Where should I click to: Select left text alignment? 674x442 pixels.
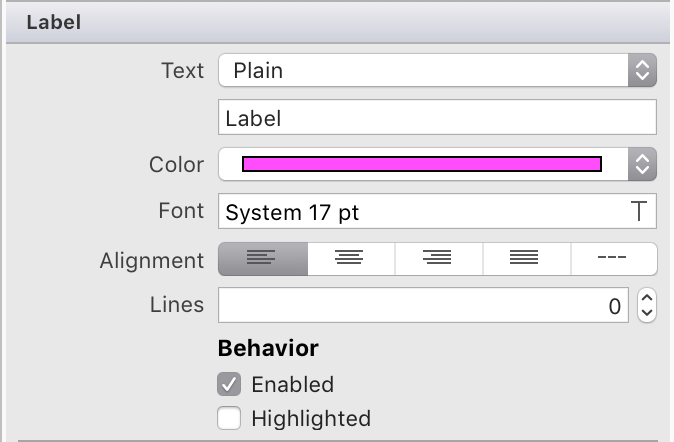coord(262,259)
